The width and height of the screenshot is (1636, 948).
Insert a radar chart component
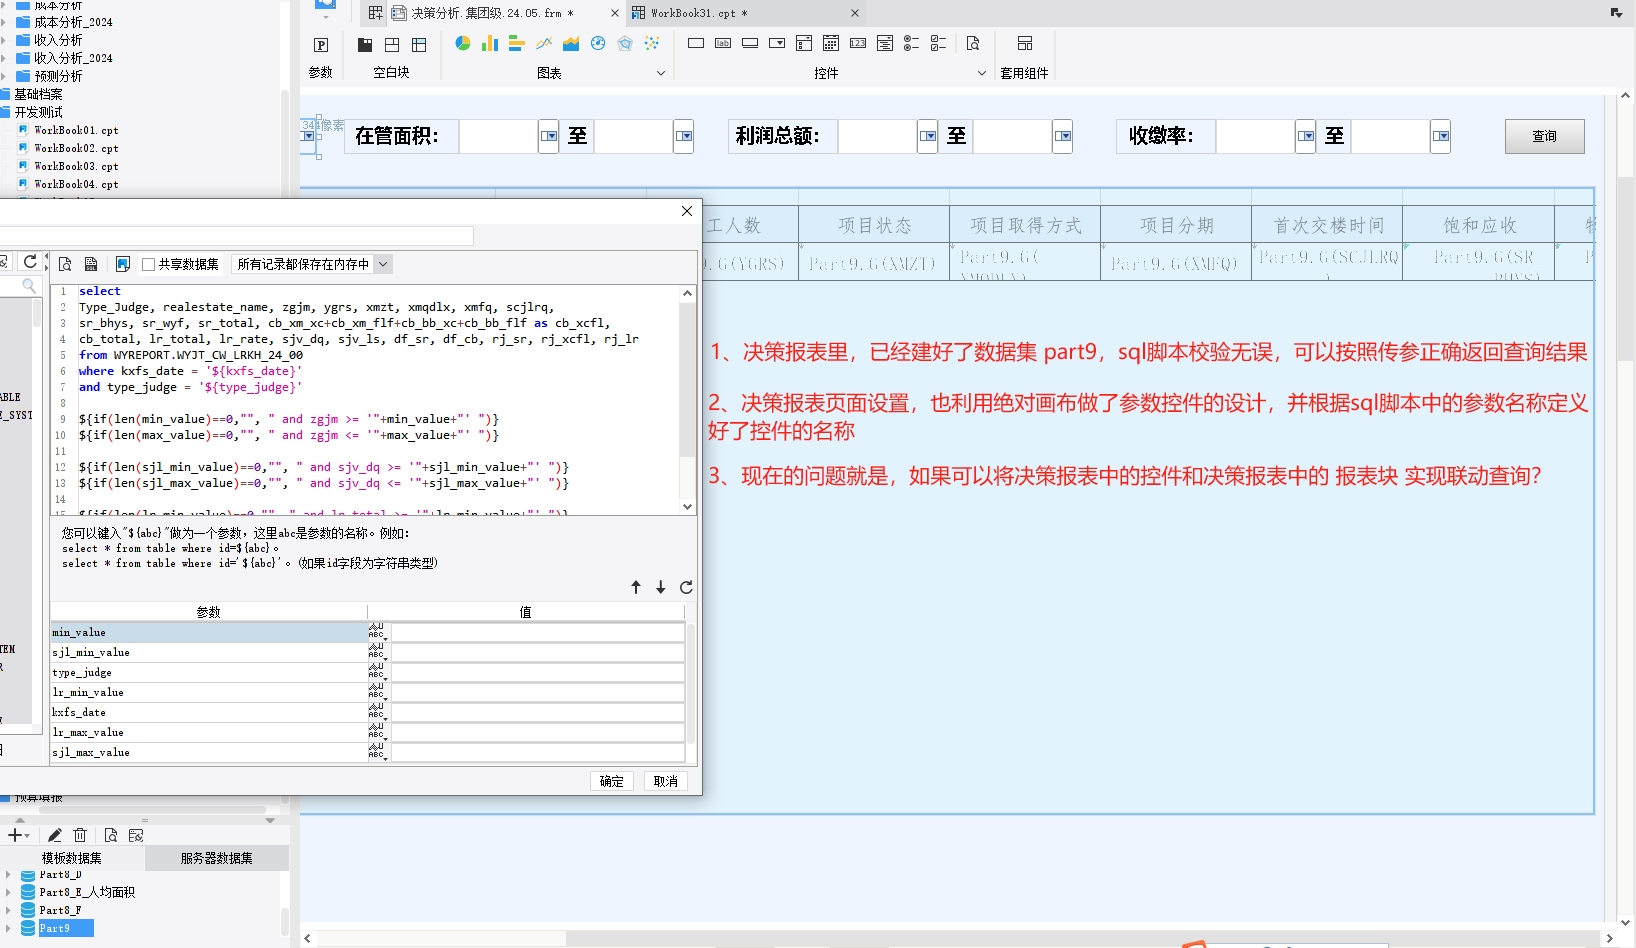[x=625, y=43]
